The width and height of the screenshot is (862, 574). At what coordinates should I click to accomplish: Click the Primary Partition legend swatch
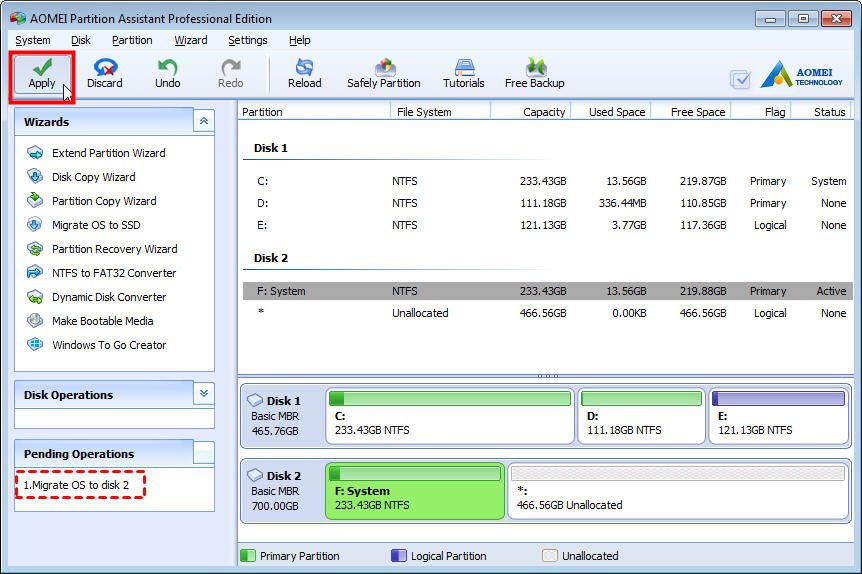tap(248, 555)
